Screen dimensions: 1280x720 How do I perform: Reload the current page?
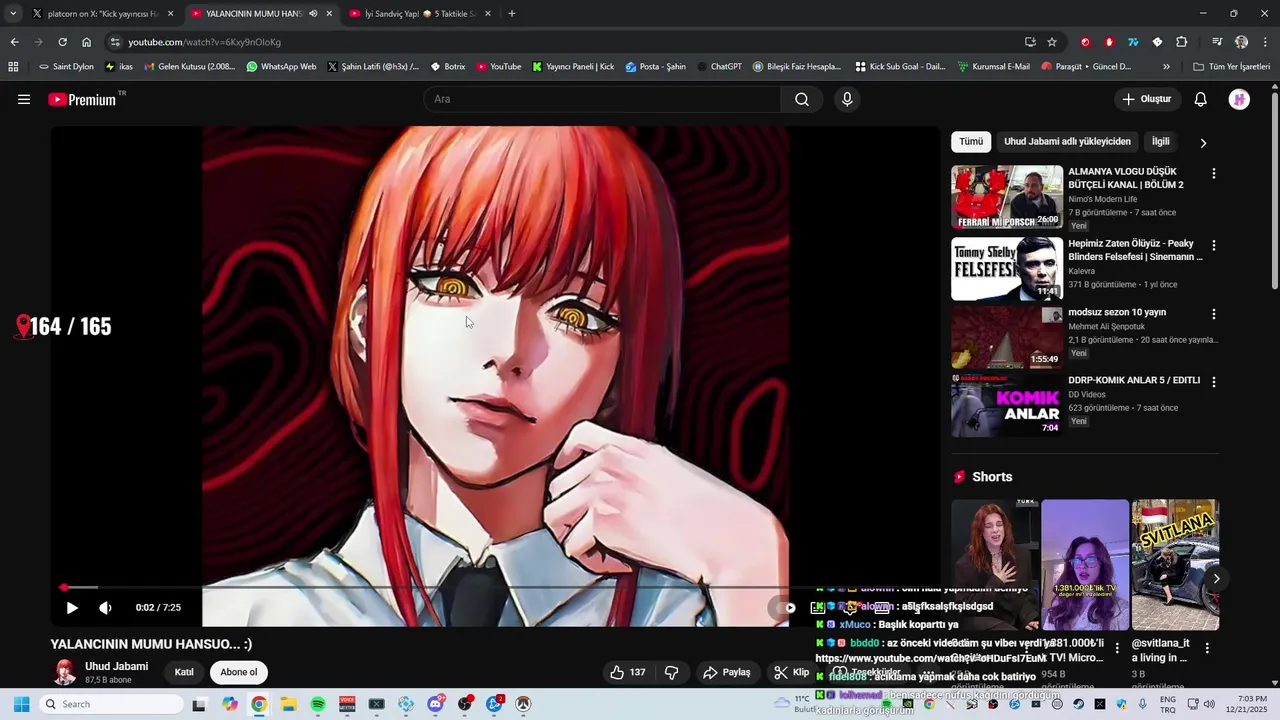[62, 42]
